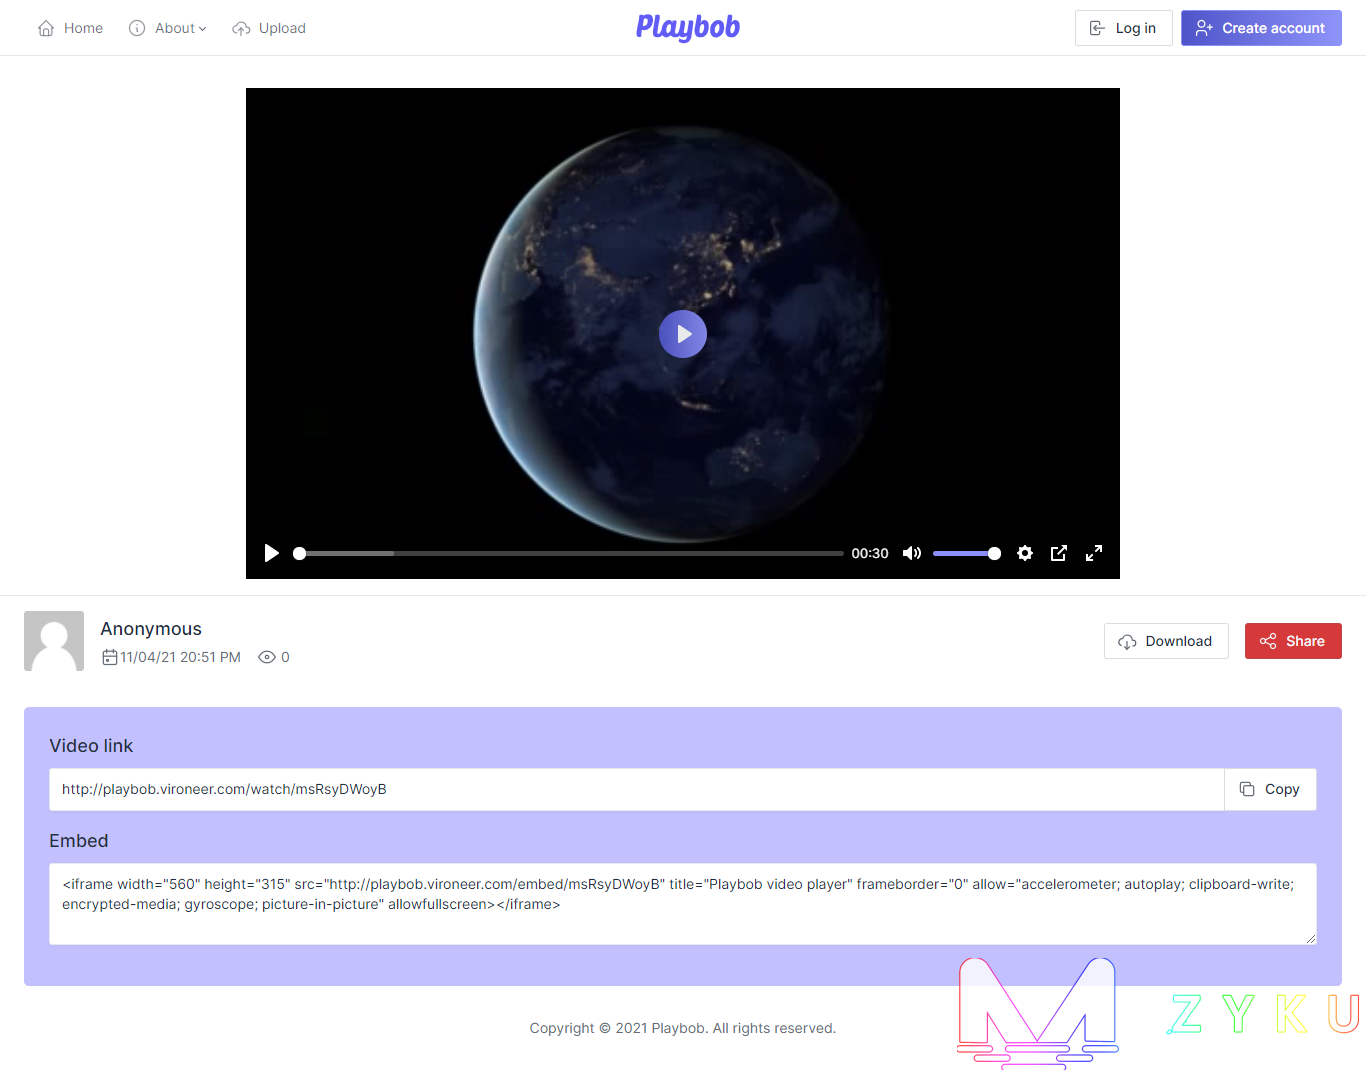The image size is (1366, 1070).
Task: Copy the video link
Action: pyautogui.click(x=1270, y=789)
